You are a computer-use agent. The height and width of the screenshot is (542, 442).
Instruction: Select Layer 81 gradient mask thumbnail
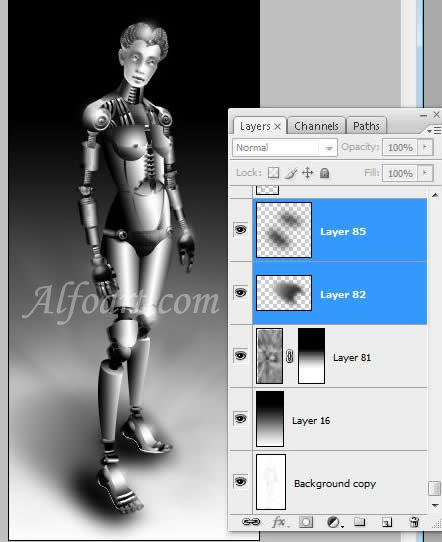point(311,356)
